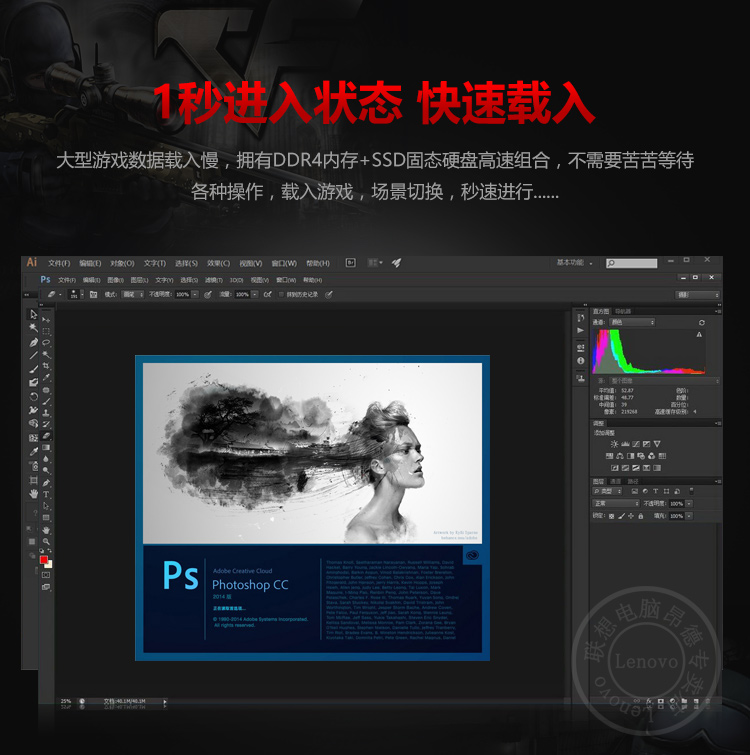Open Illustrator's 效果(C) menu
This screenshot has height=755, width=750.
tap(219, 263)
